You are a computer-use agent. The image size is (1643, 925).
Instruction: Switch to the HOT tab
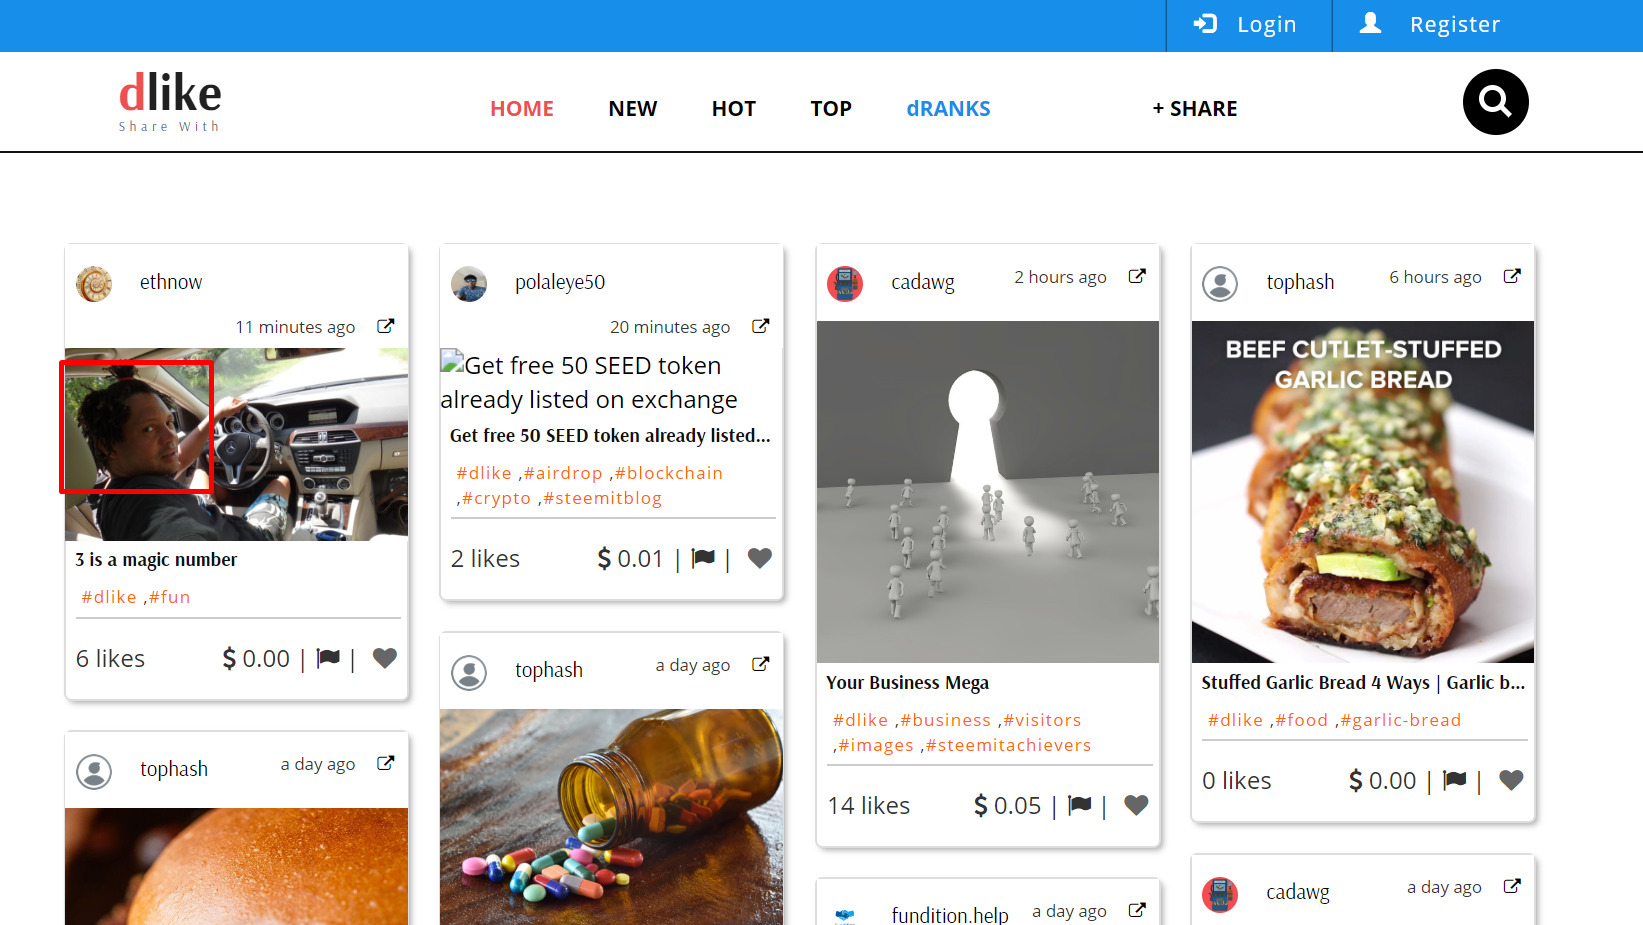(x=734, y=109)
